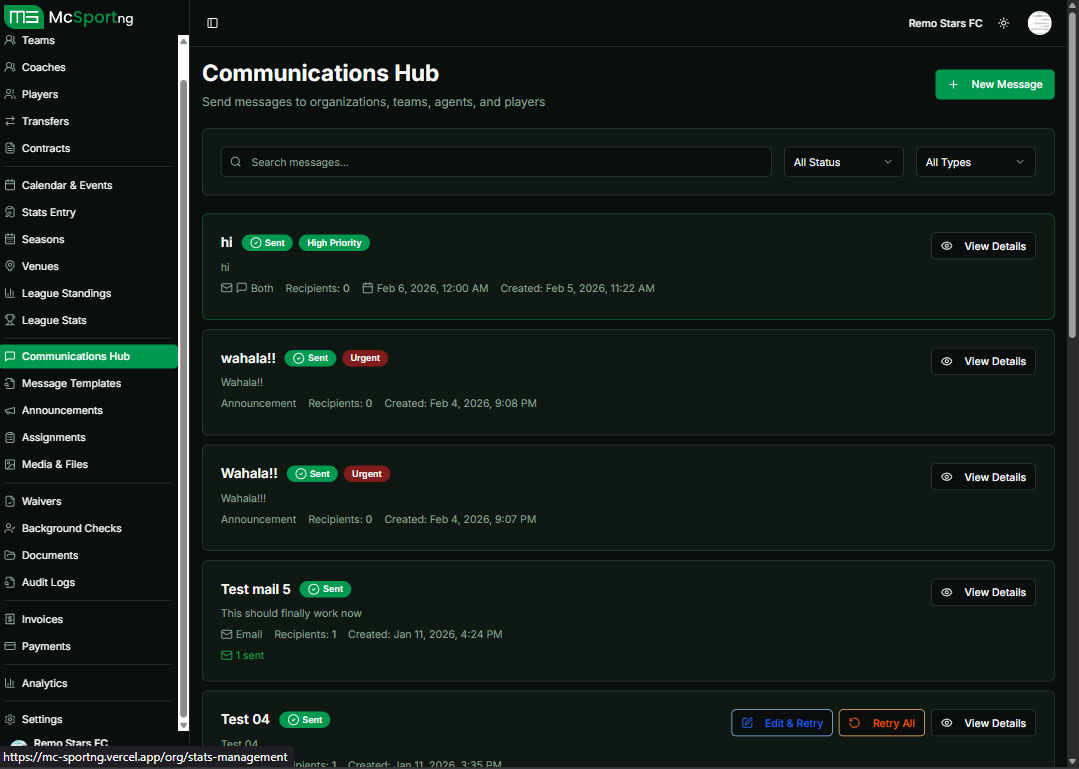The image size is (1079, 769).
Task: Open the All Status dropdown
Action: [843, 161]
